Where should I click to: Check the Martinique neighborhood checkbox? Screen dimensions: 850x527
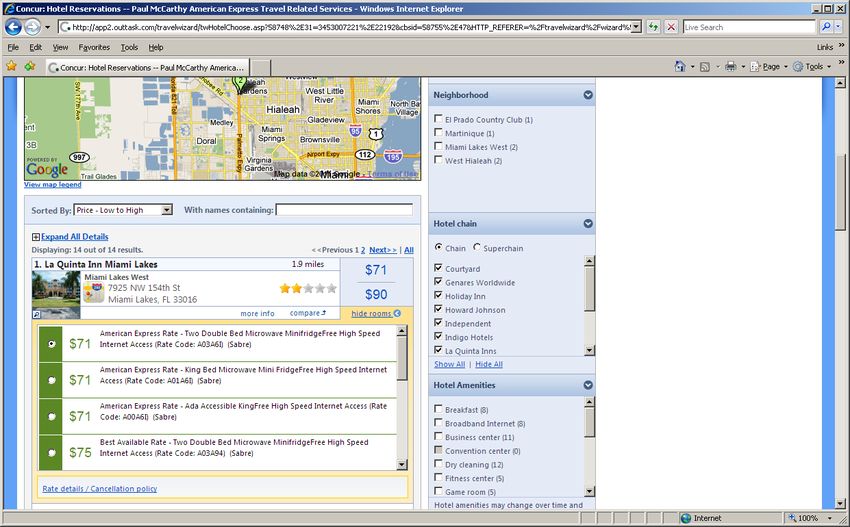click(x=438, y=132)
